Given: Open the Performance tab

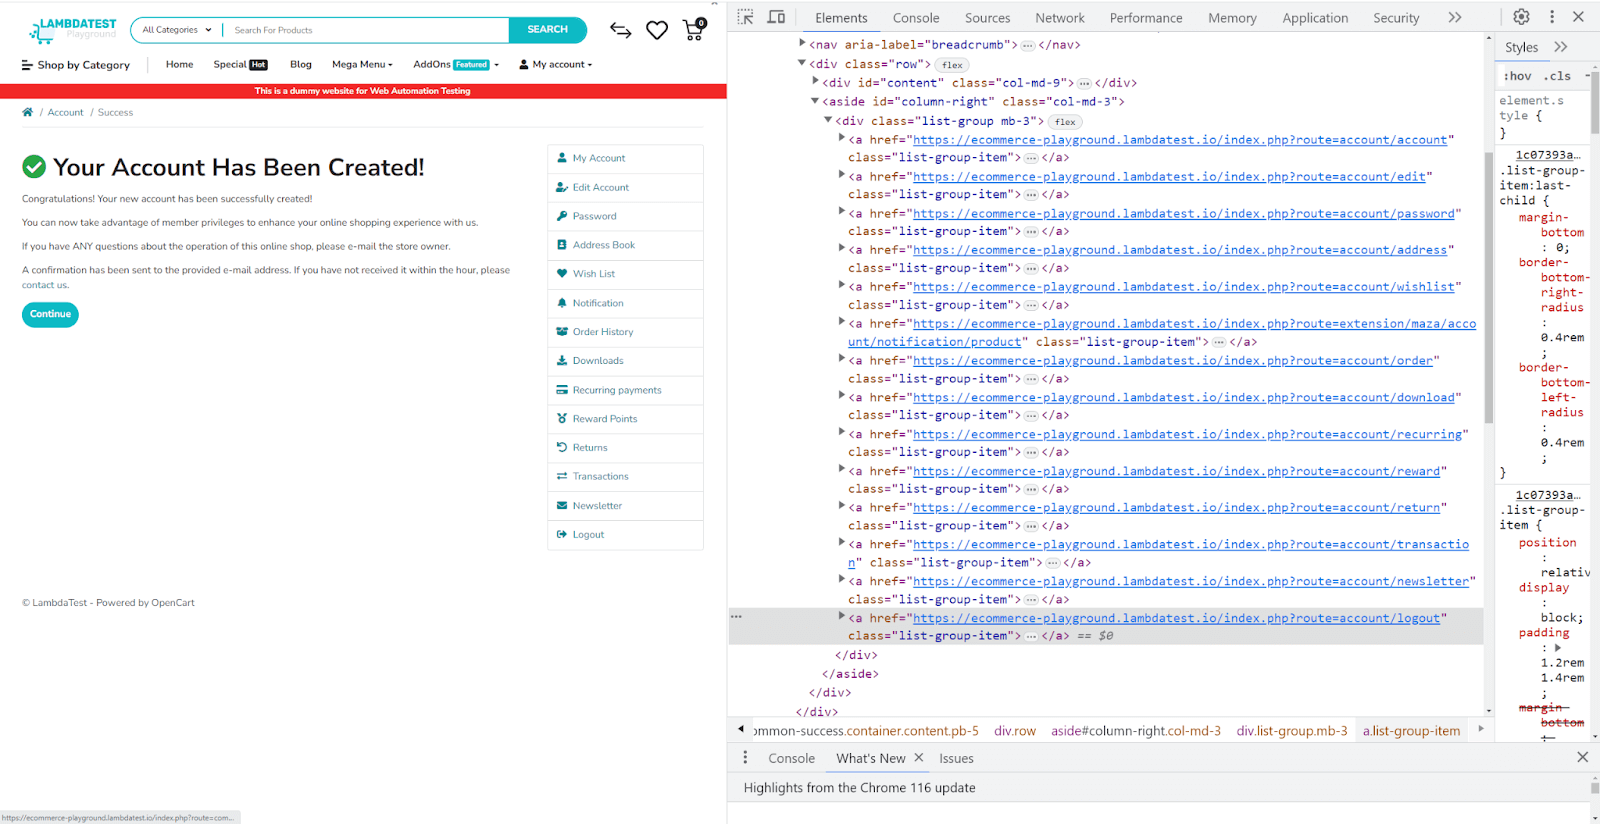Looking at the screenshot, I should [x=1146, y=18].
